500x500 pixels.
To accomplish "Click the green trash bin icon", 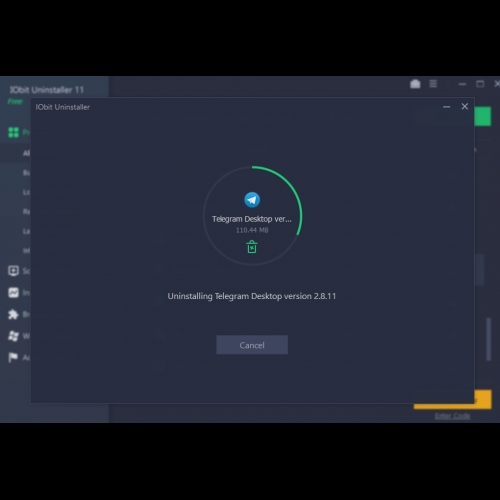I will (x=252, y=247).
